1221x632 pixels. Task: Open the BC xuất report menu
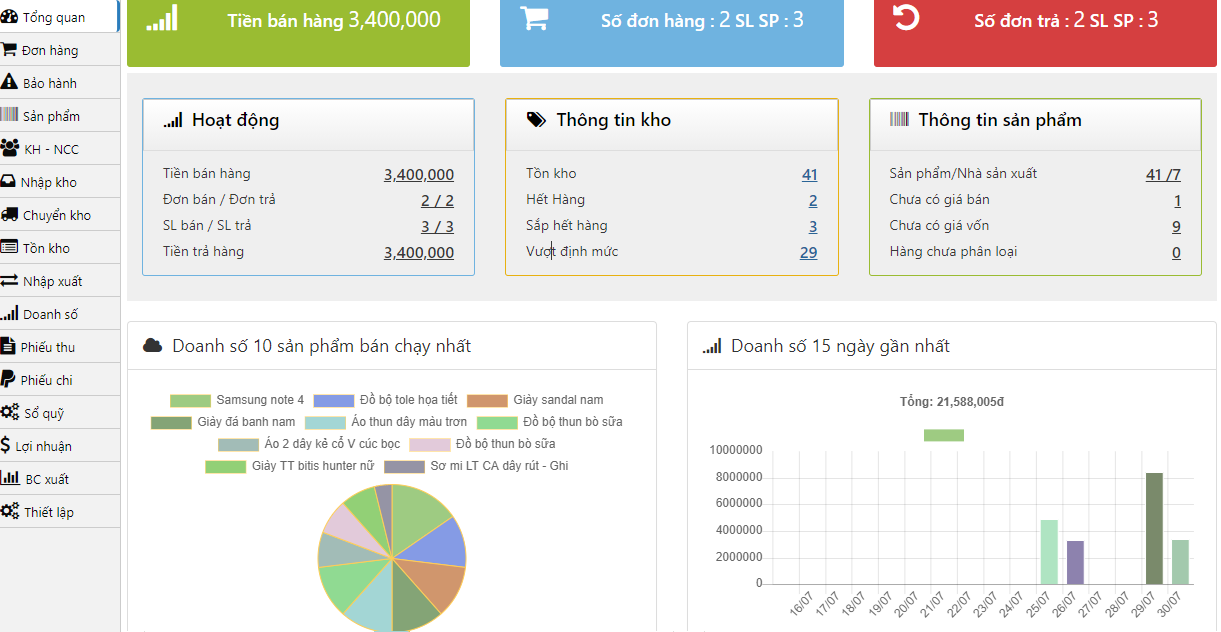click(47, 479)
